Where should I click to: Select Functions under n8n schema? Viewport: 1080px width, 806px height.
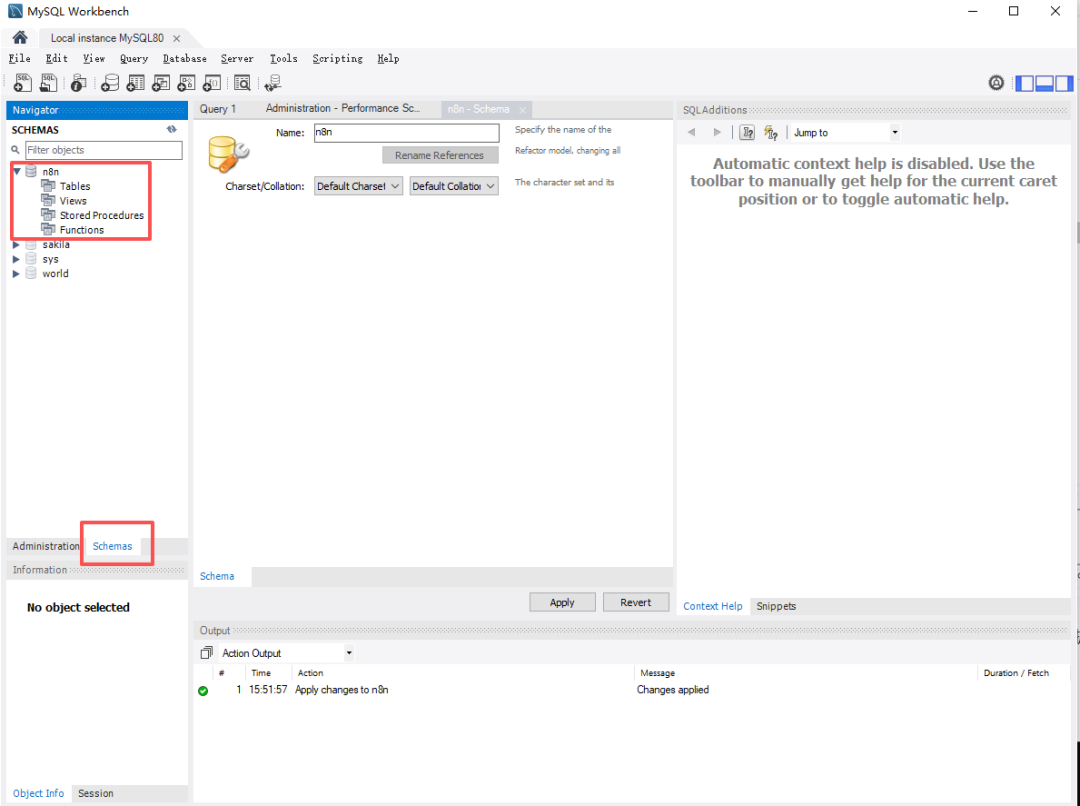pyautogui.click(x=81, y=230)
